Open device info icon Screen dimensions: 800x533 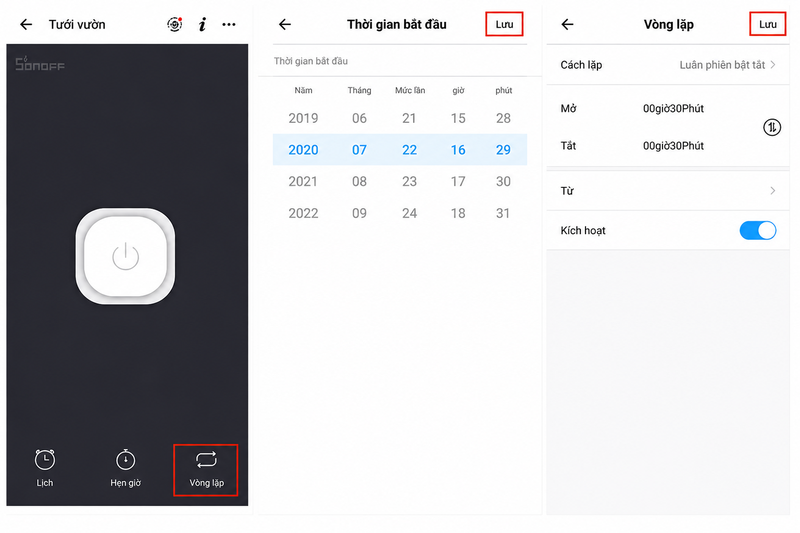tap(203, 24)
